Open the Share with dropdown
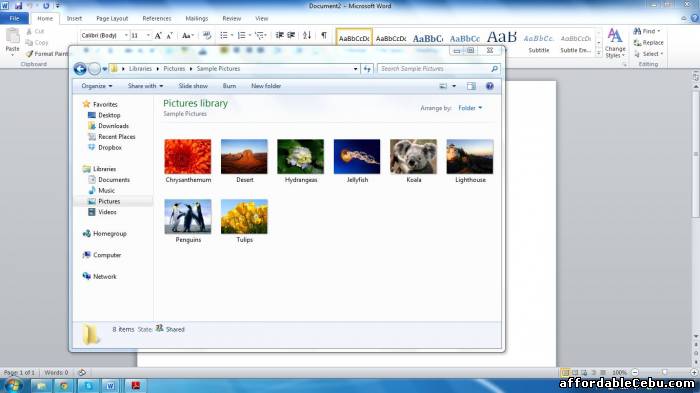Screen dimensions: 700x393 [x=145, y=86]
